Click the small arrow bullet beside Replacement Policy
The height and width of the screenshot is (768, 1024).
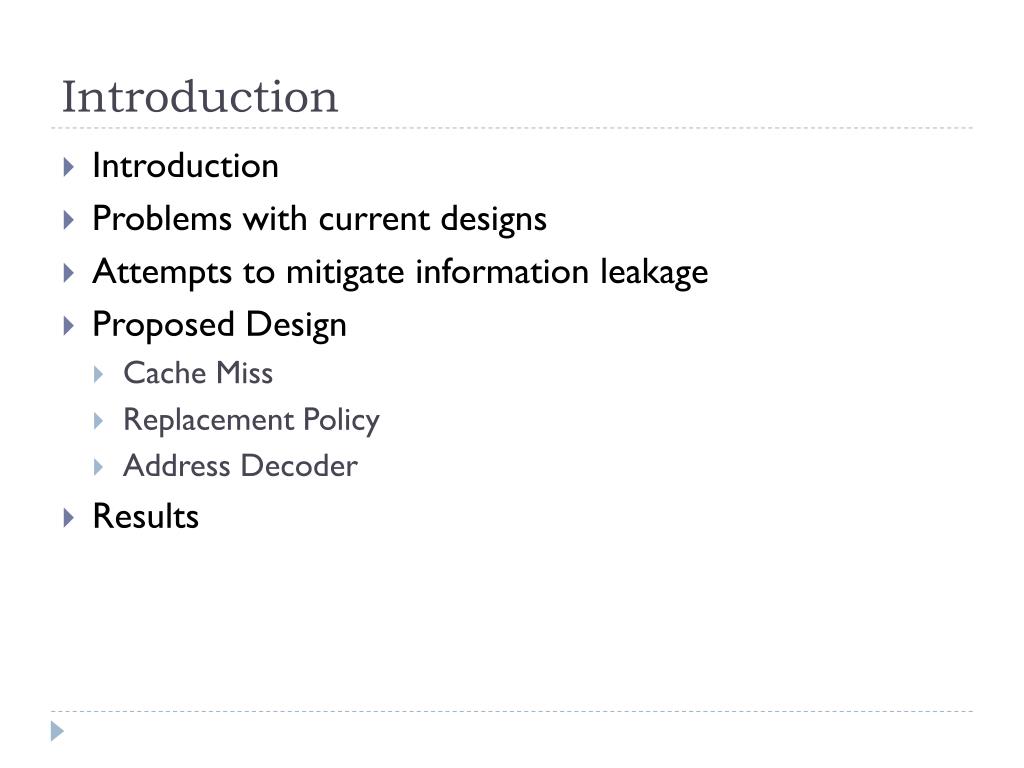(x=99, y=421)
